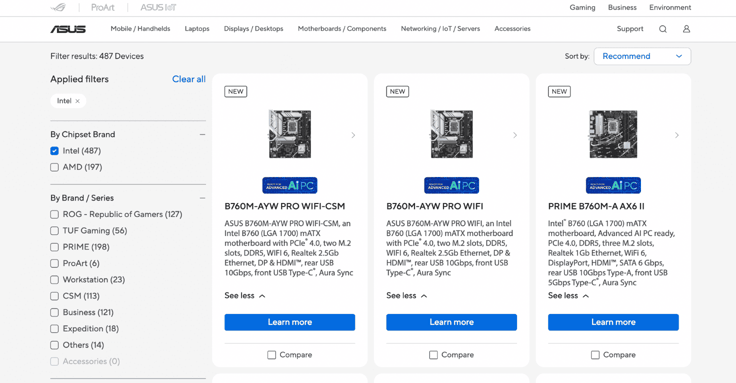Go to Environment section
The width and height of the screenshot is (736, 383).
pos(670,8)
